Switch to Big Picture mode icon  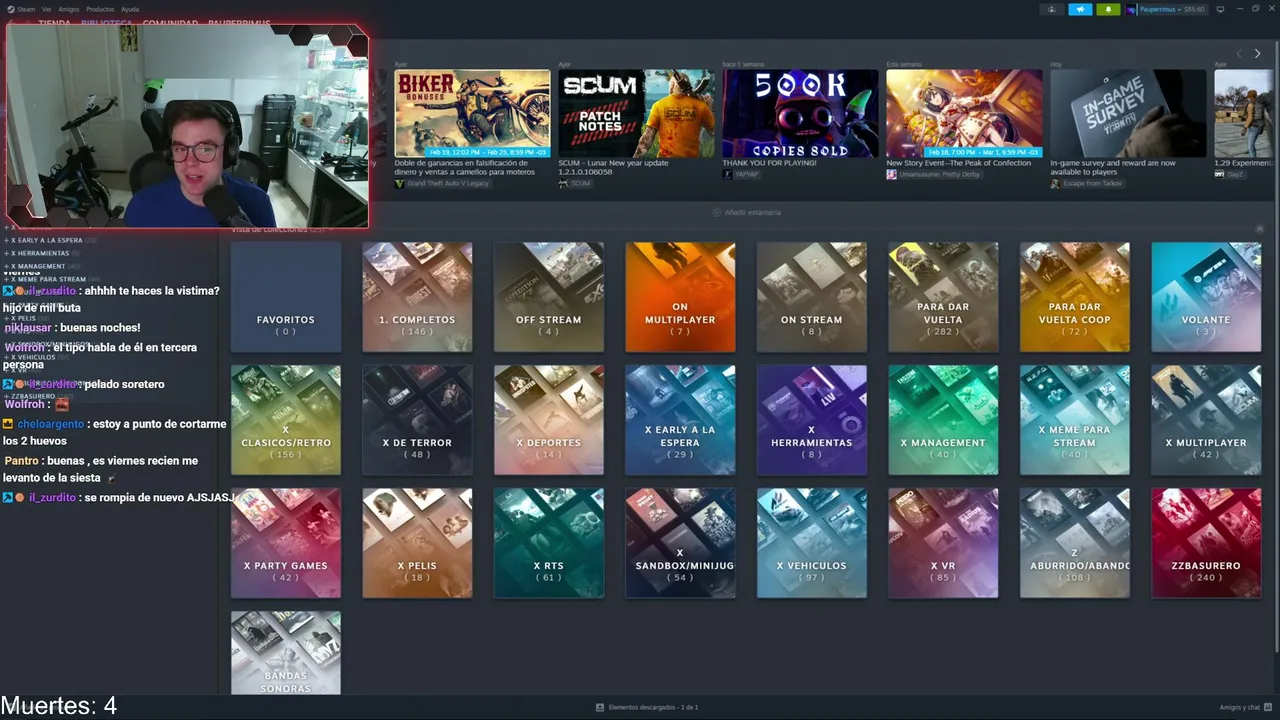(1220, 9)
